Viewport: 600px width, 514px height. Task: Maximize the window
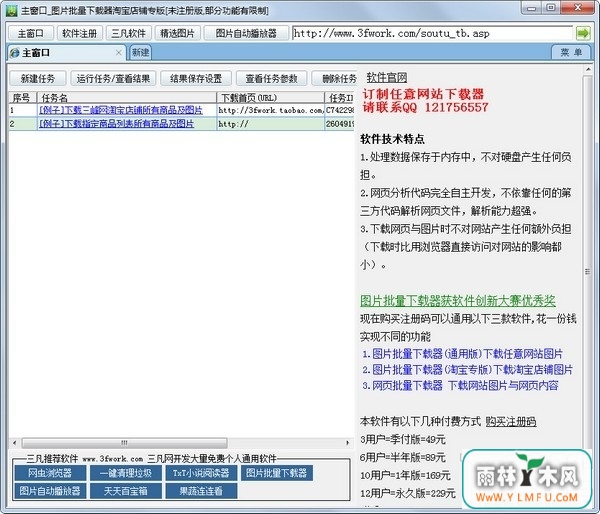tap(551, 8)
